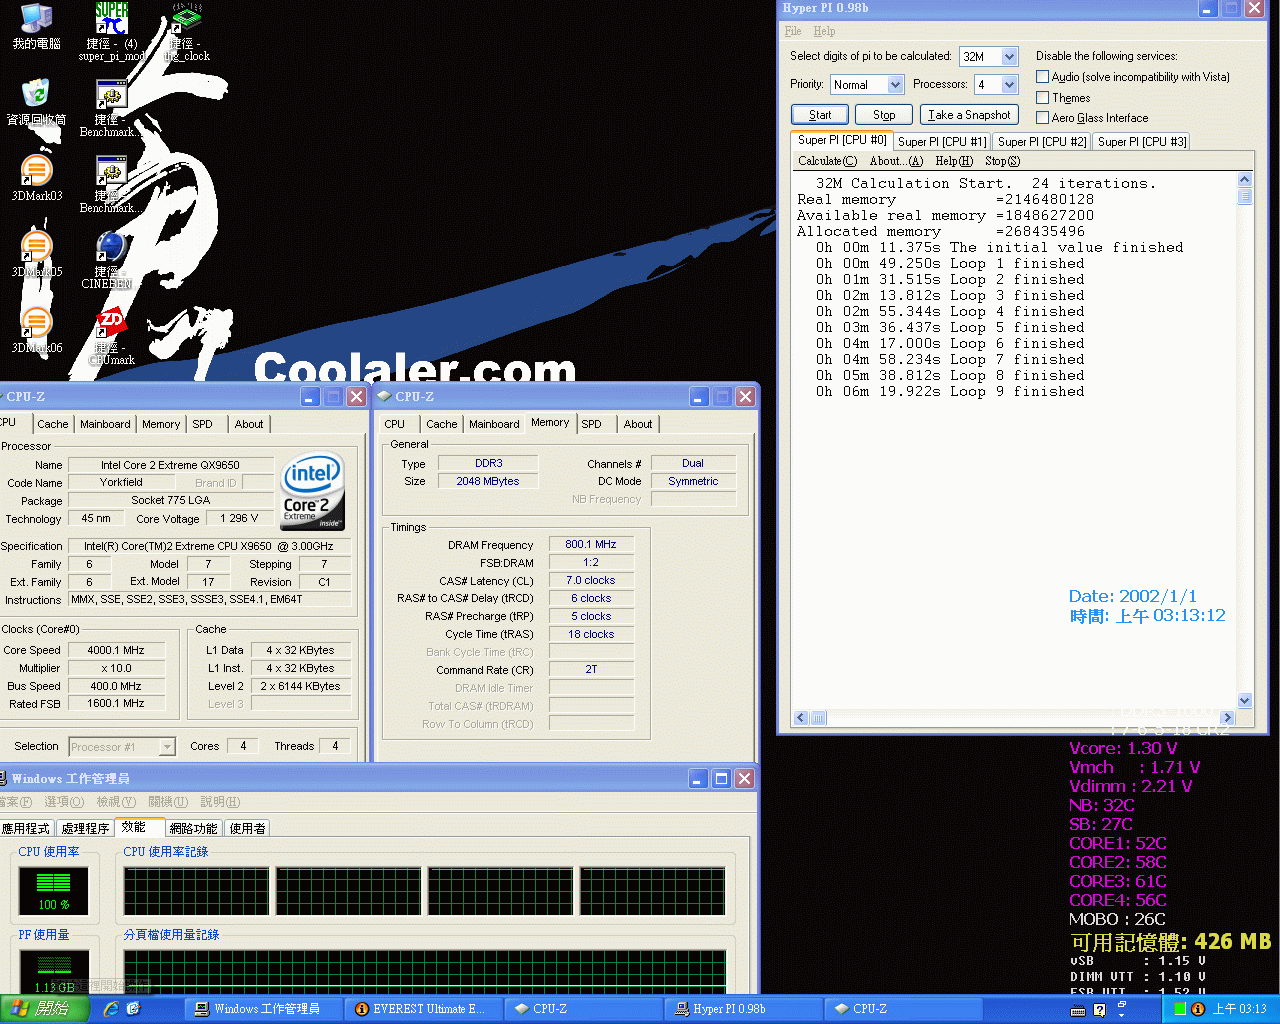This screenshot has height=1024, width=1280.
Task: Select the Super PI [CPU #0] tab
Action: (x=841, y=140)
